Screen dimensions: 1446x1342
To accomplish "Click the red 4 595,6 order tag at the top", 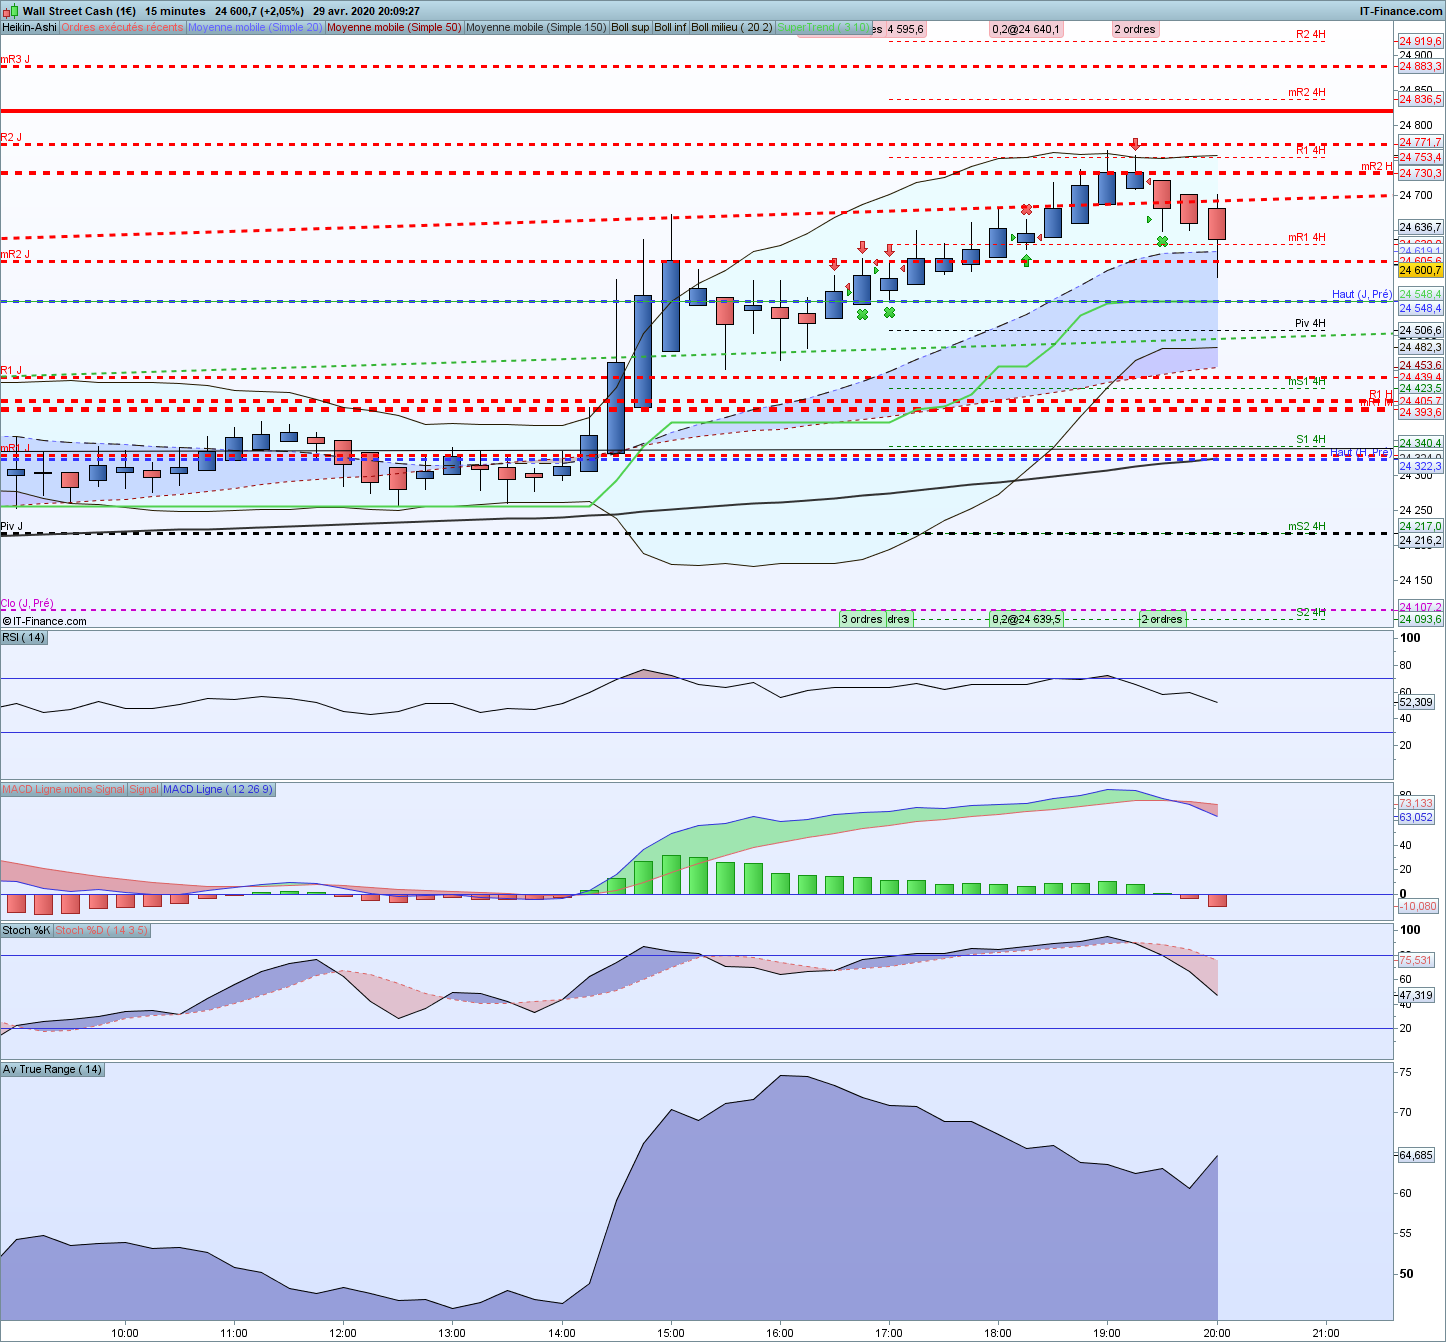I will tap(904, 29).
